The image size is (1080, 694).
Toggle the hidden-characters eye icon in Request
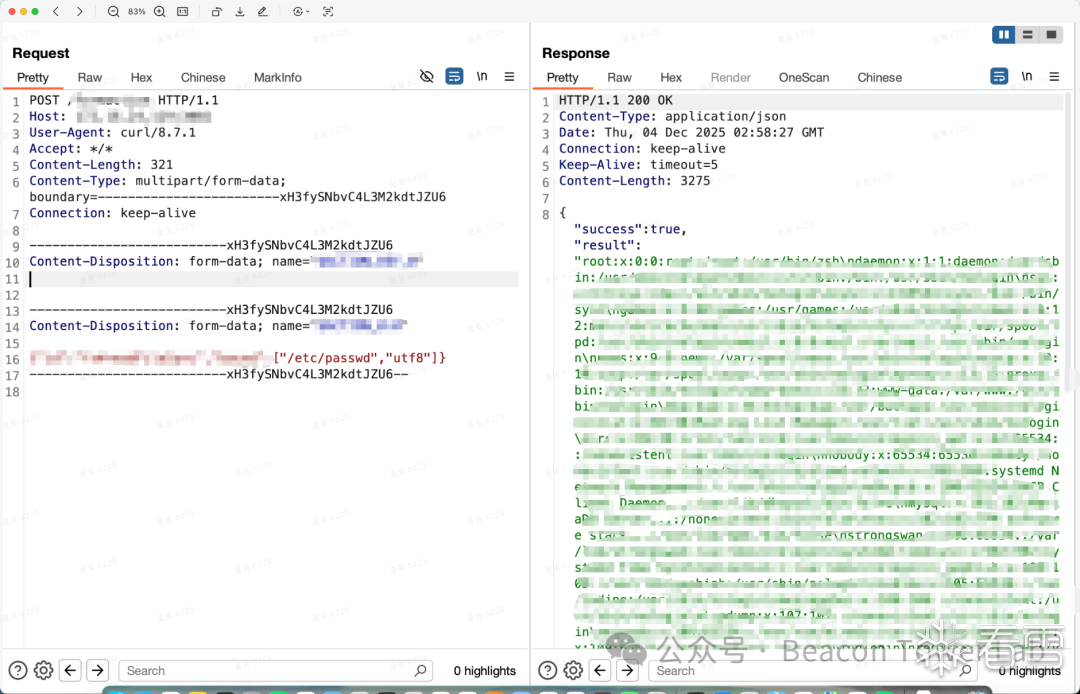point(427,76)
